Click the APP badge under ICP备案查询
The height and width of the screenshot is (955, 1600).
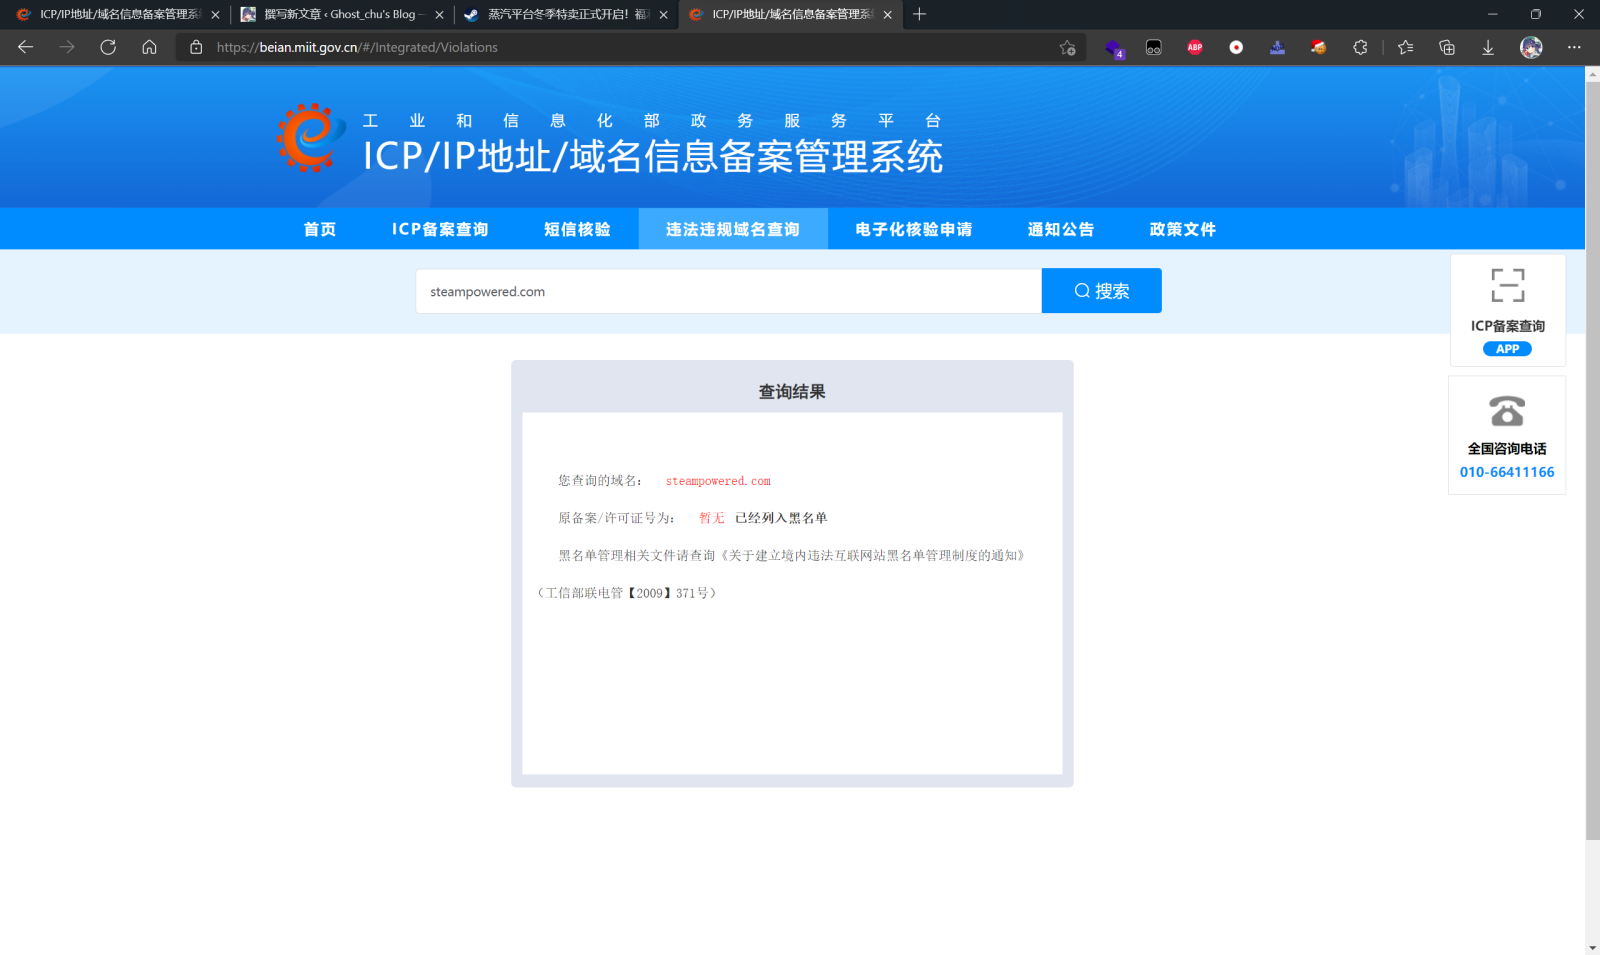(x=1507, y=349)
